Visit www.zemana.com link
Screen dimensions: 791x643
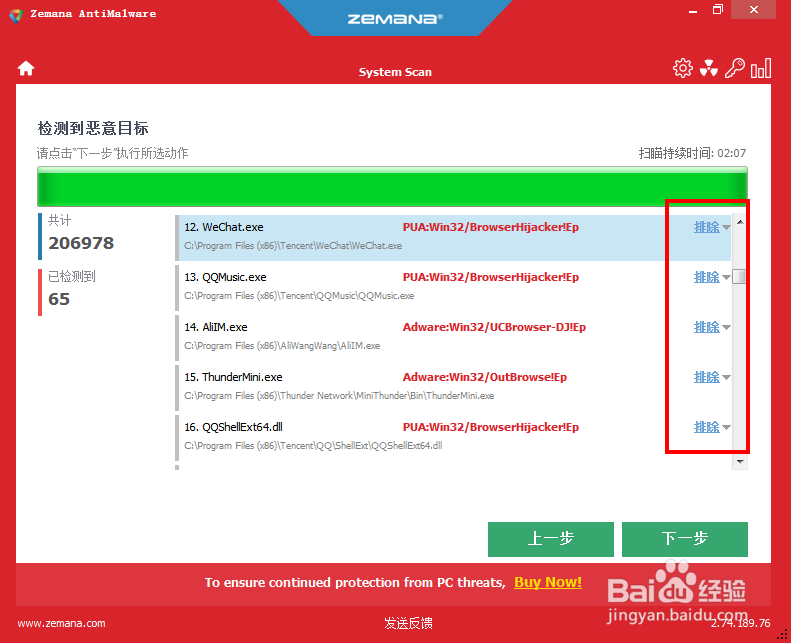62,623
